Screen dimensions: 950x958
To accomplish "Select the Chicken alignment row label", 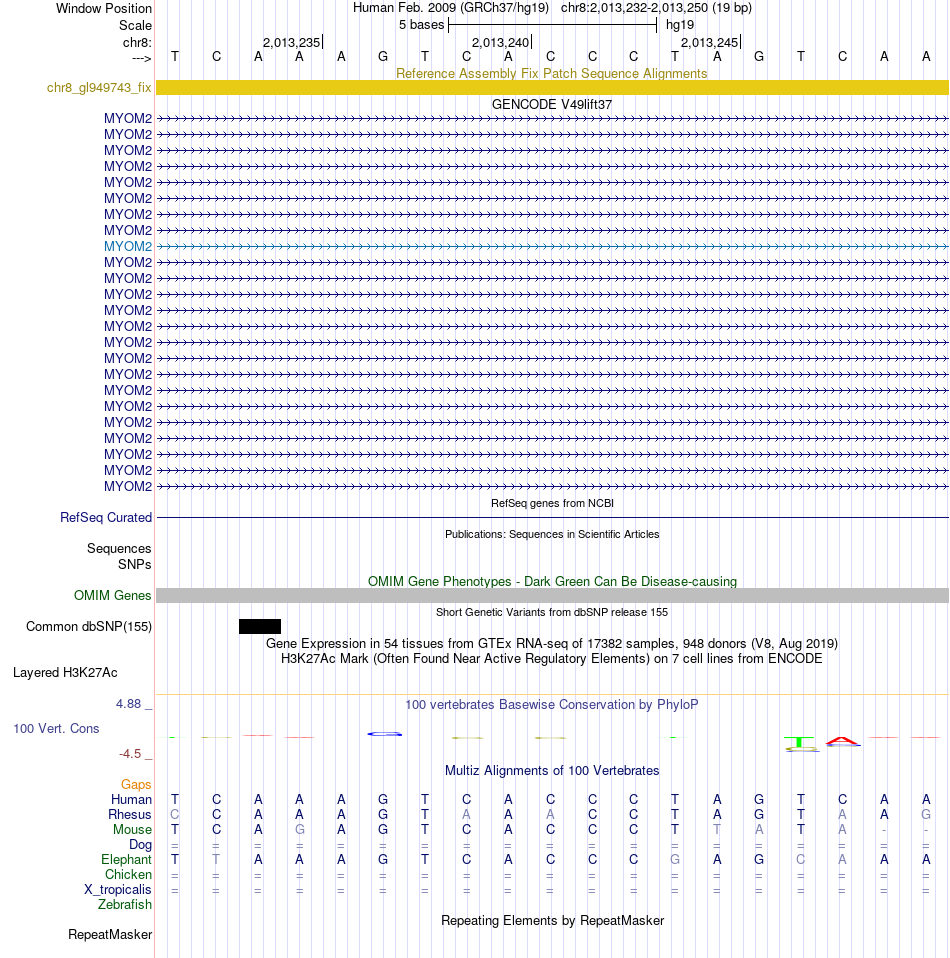I will [128, 875].
